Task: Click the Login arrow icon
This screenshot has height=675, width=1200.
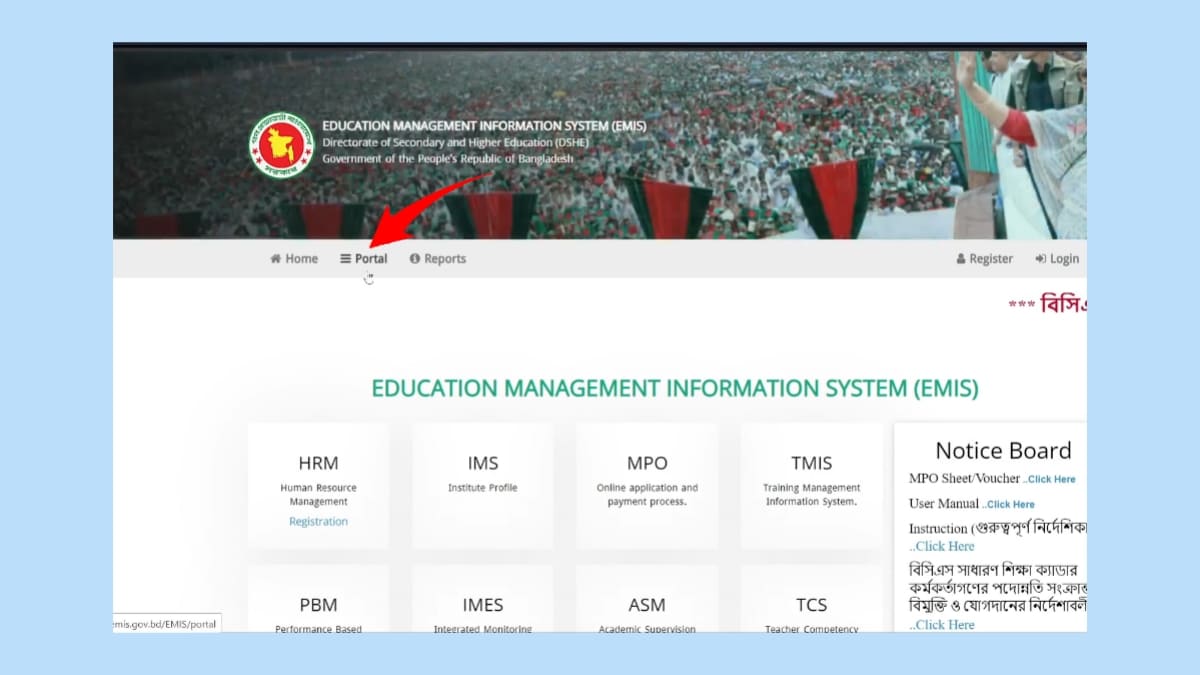Action: click(x=1040, y=259)
